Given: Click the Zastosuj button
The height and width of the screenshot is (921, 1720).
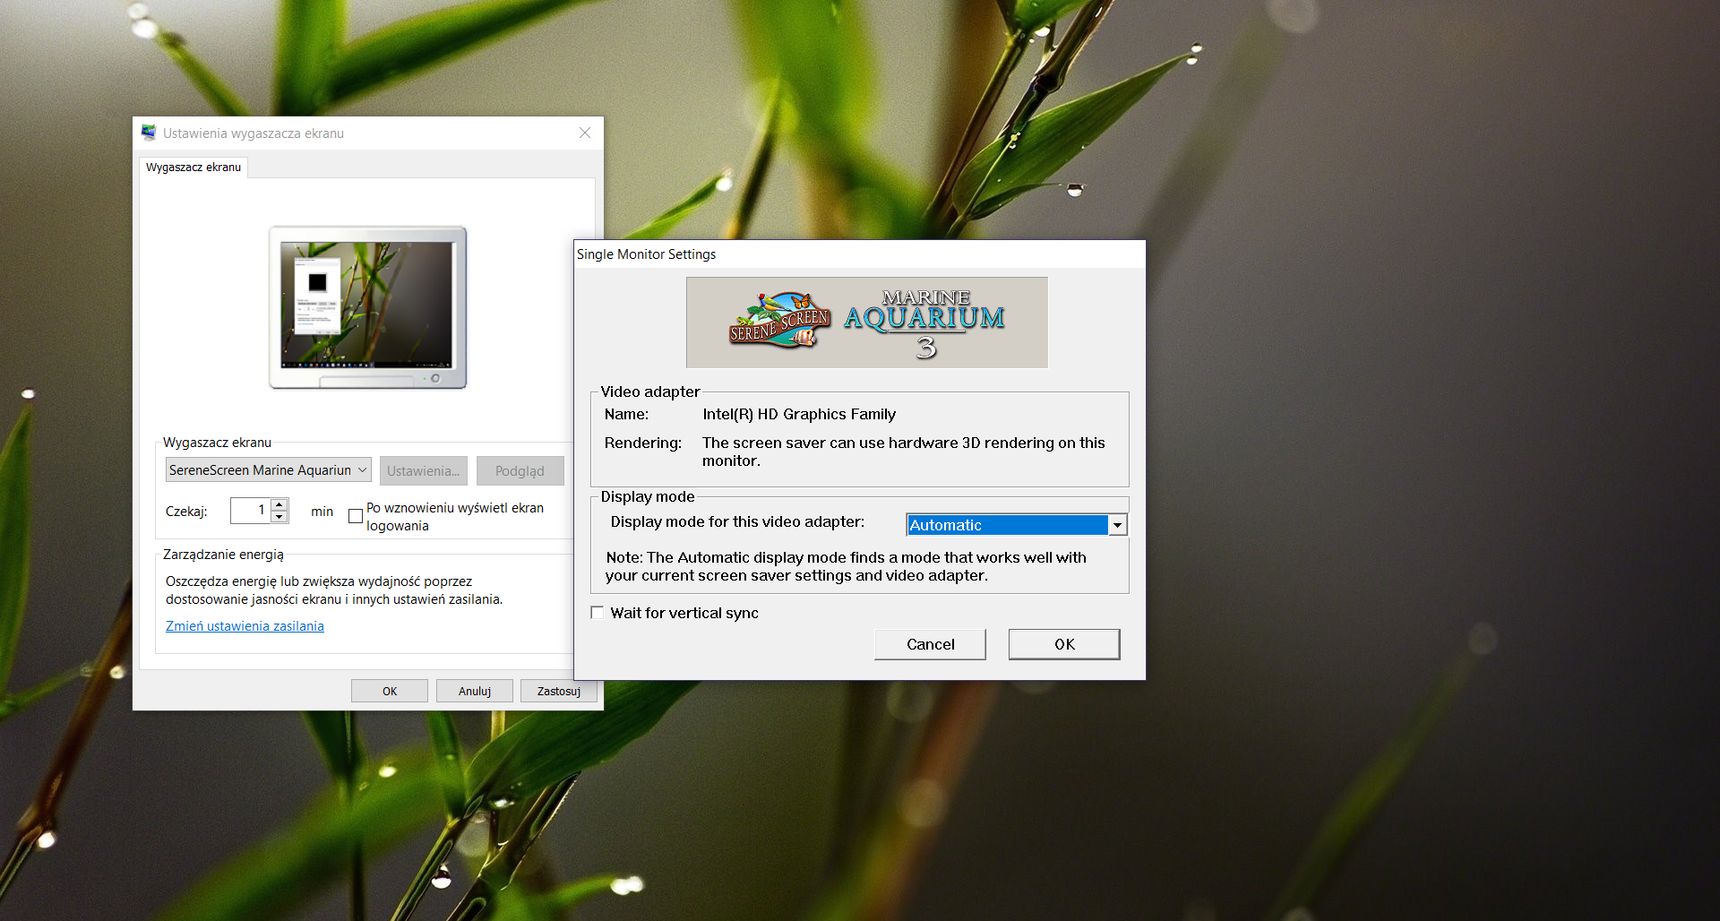Looking at the screenshot, I should 558,691.
